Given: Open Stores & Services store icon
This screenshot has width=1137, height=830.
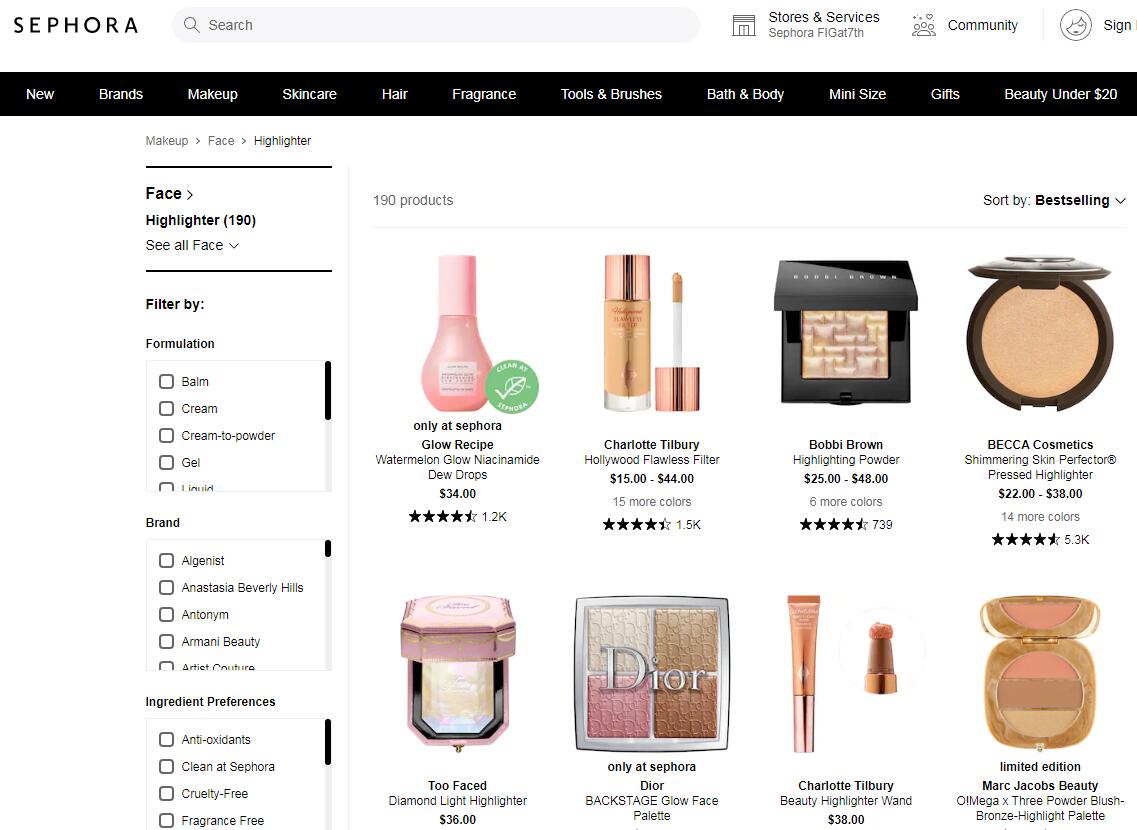Looking at the screenshot, I should coord(744,25).
